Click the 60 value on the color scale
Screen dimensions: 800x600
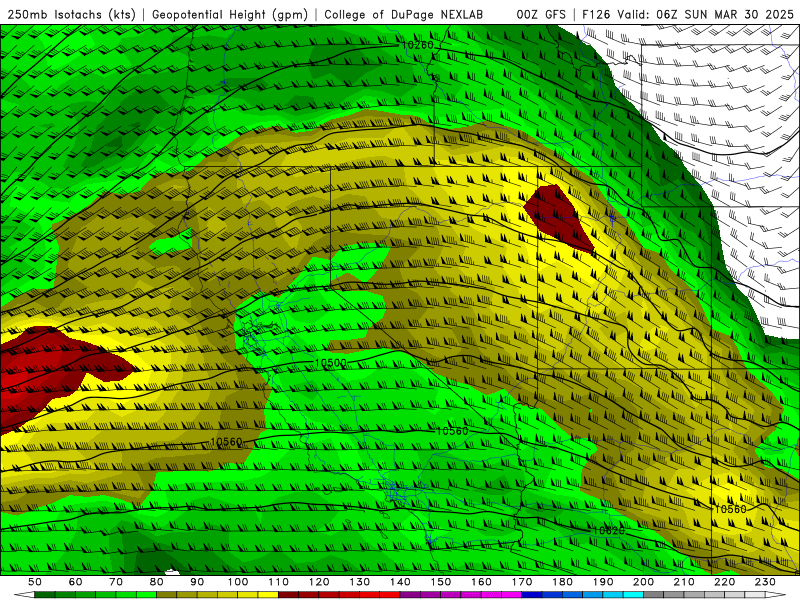[76, 582]
